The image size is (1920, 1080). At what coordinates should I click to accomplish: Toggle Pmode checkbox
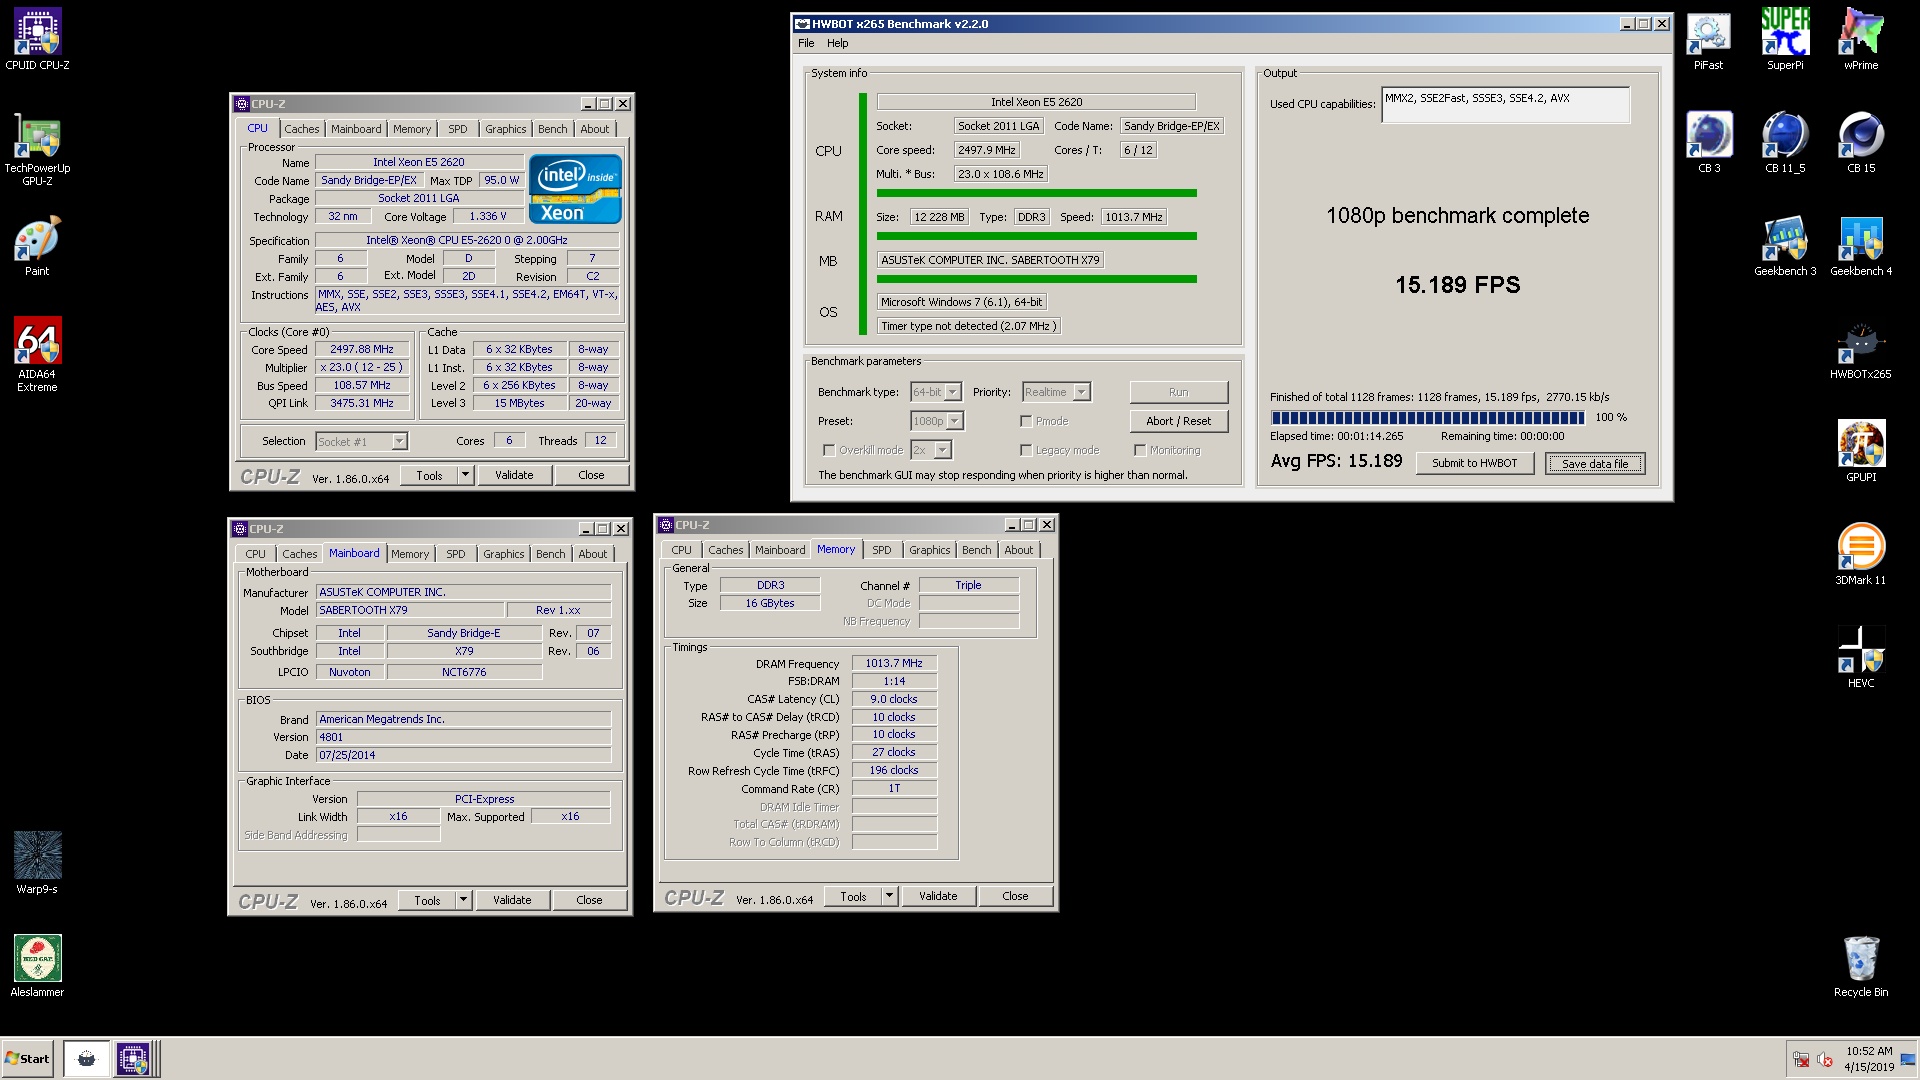1026,421
